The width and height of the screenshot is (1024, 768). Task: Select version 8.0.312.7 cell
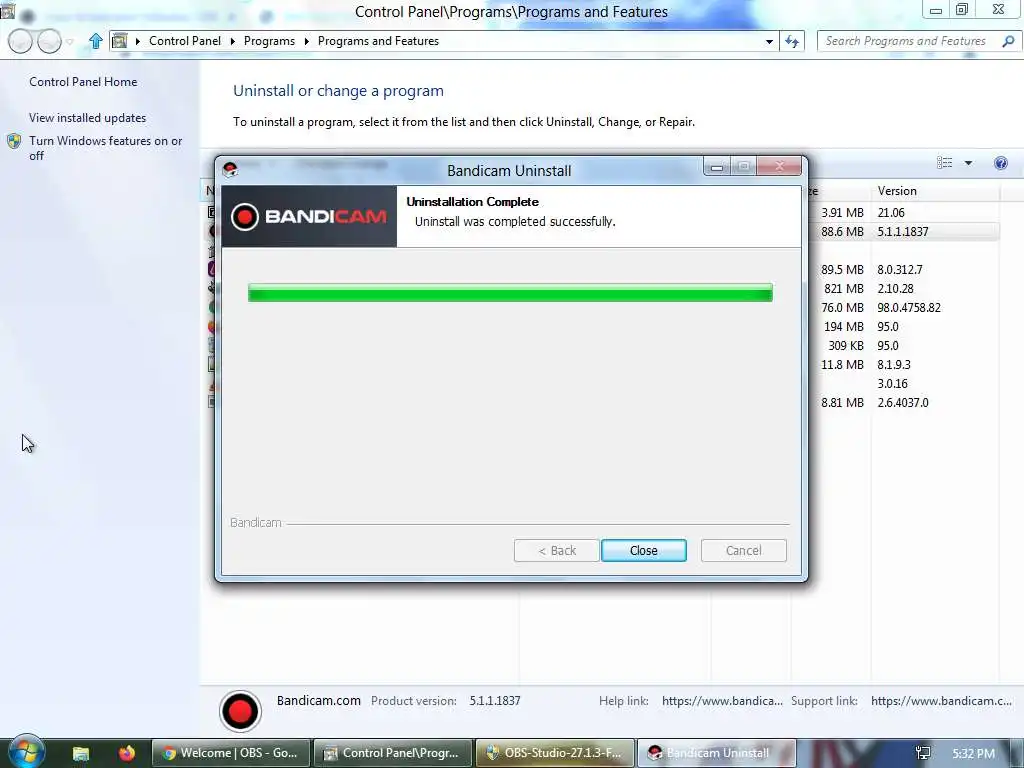pos(900,270)
